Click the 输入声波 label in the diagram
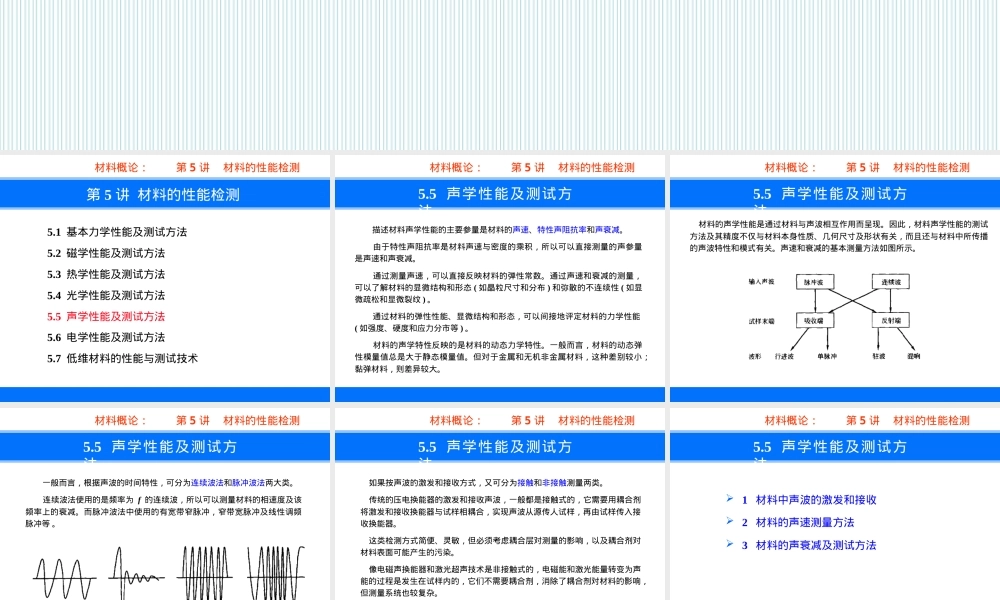Image resolution: width=1000 pixels, height=600 pixels. click(761, 281)
